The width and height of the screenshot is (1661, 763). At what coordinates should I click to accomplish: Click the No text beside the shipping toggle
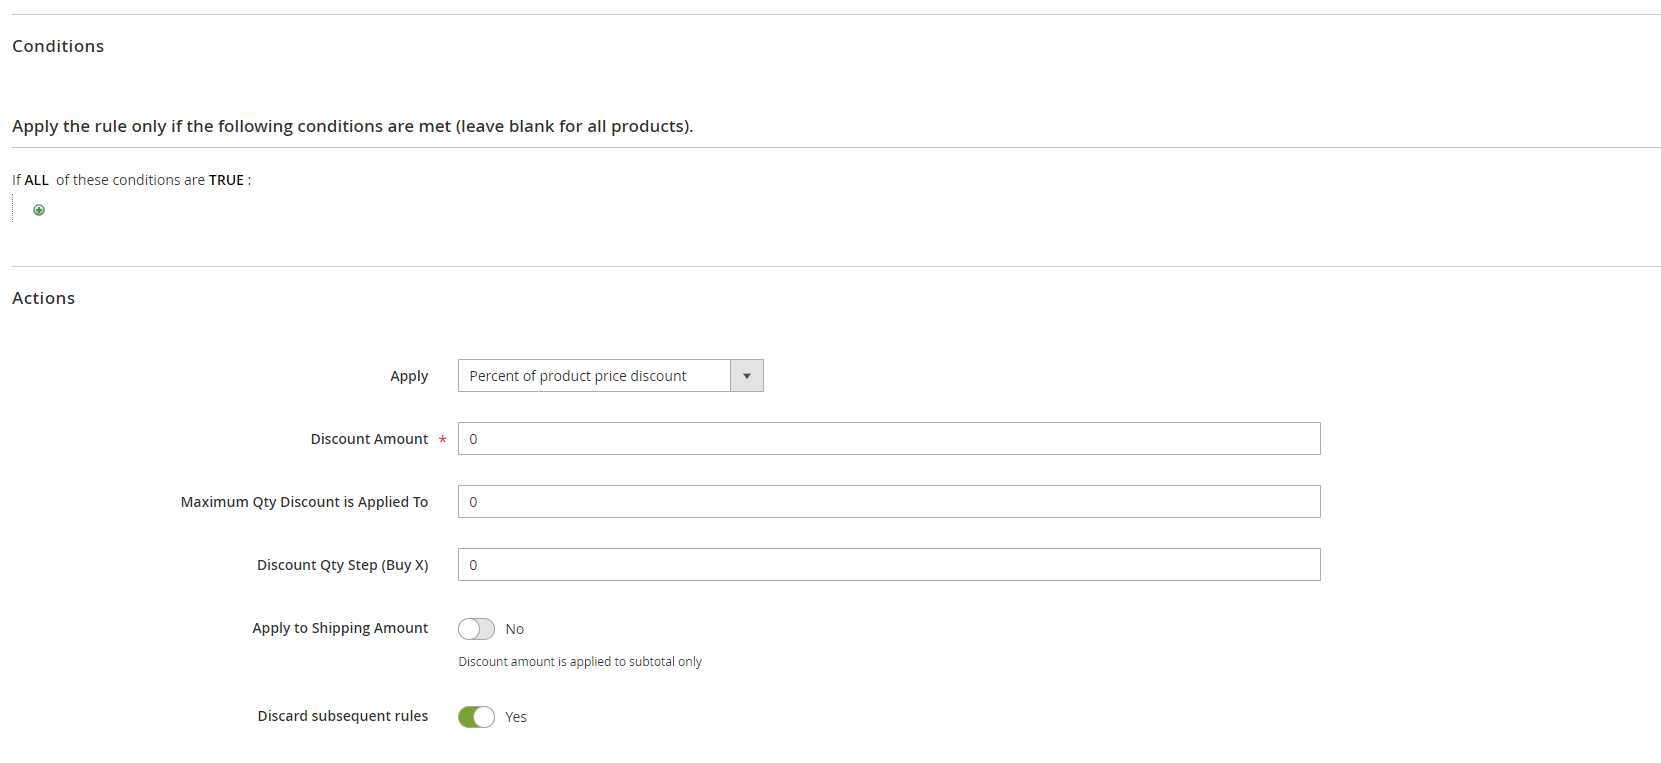(x=514, y=629)
